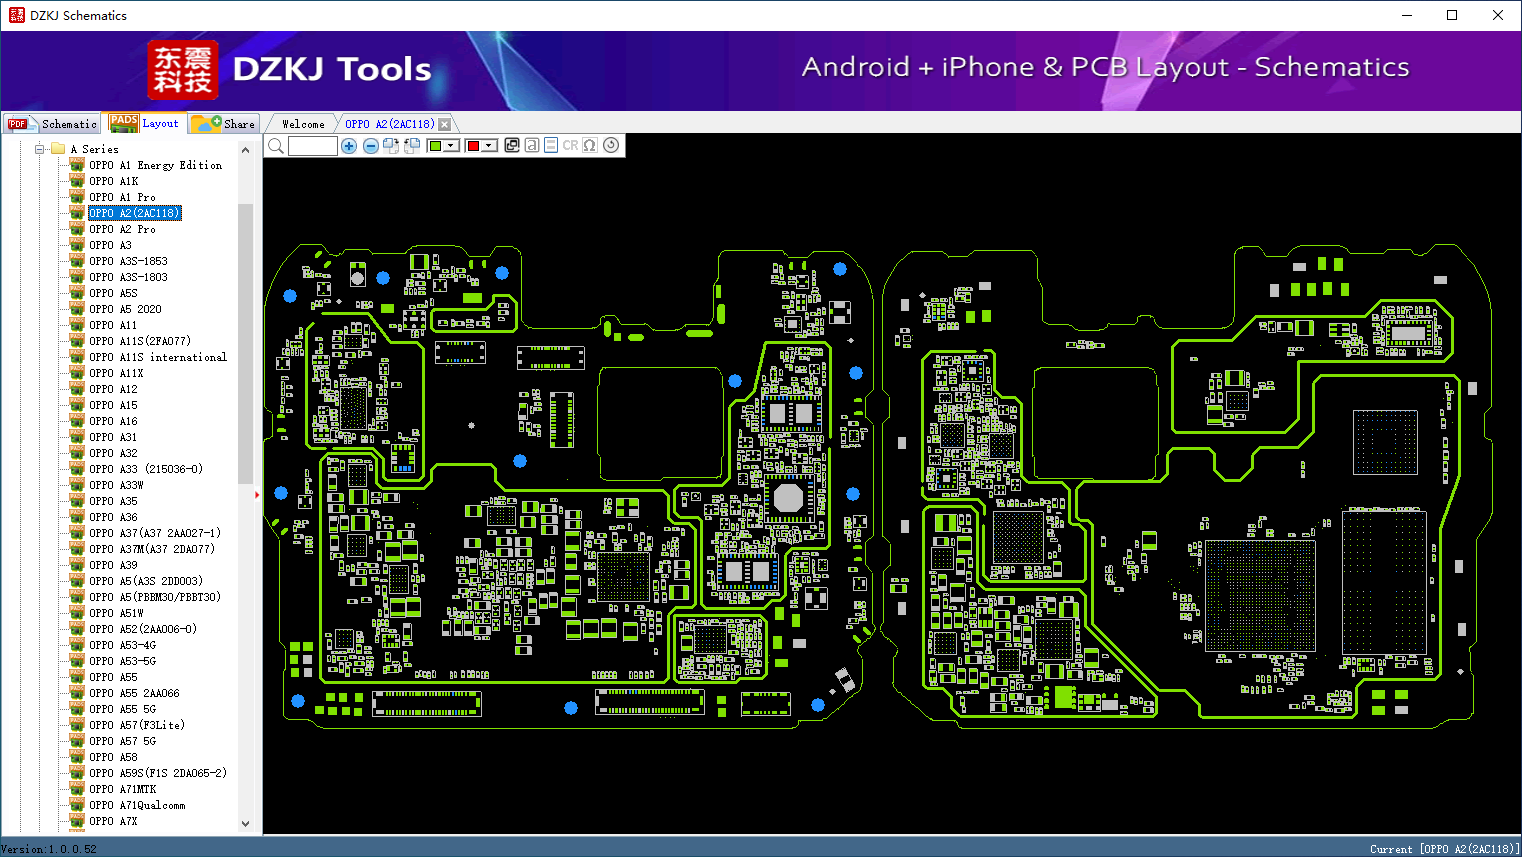The width and height of the screenshot is (1522, 857).
Task: Click the overlapping-windows icon in the layout toolbar
Action: coord(512,145)
